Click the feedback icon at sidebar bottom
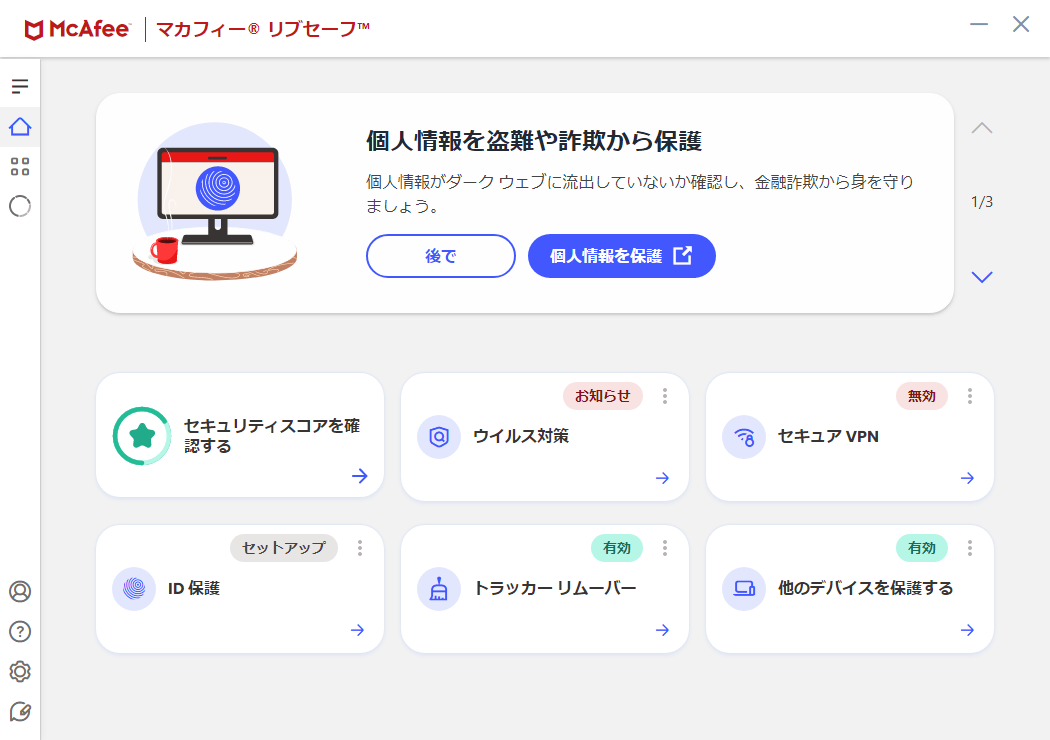 pyautogui.click(x=20, y=711)
